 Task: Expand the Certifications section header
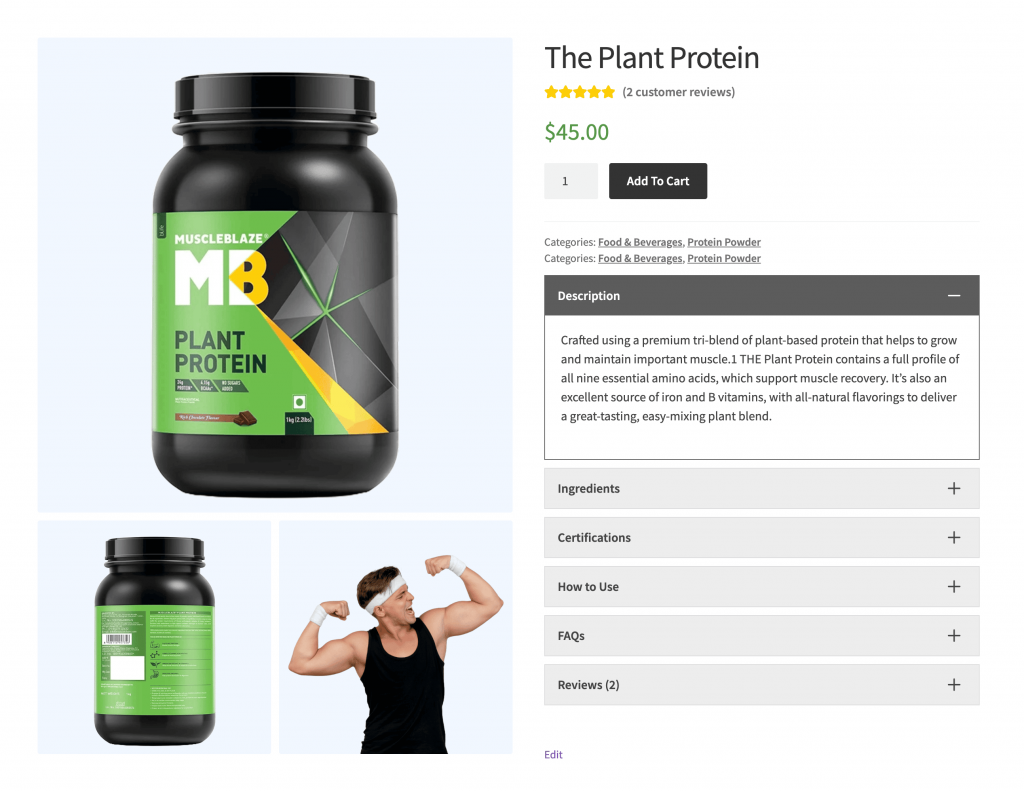(761, 537)
